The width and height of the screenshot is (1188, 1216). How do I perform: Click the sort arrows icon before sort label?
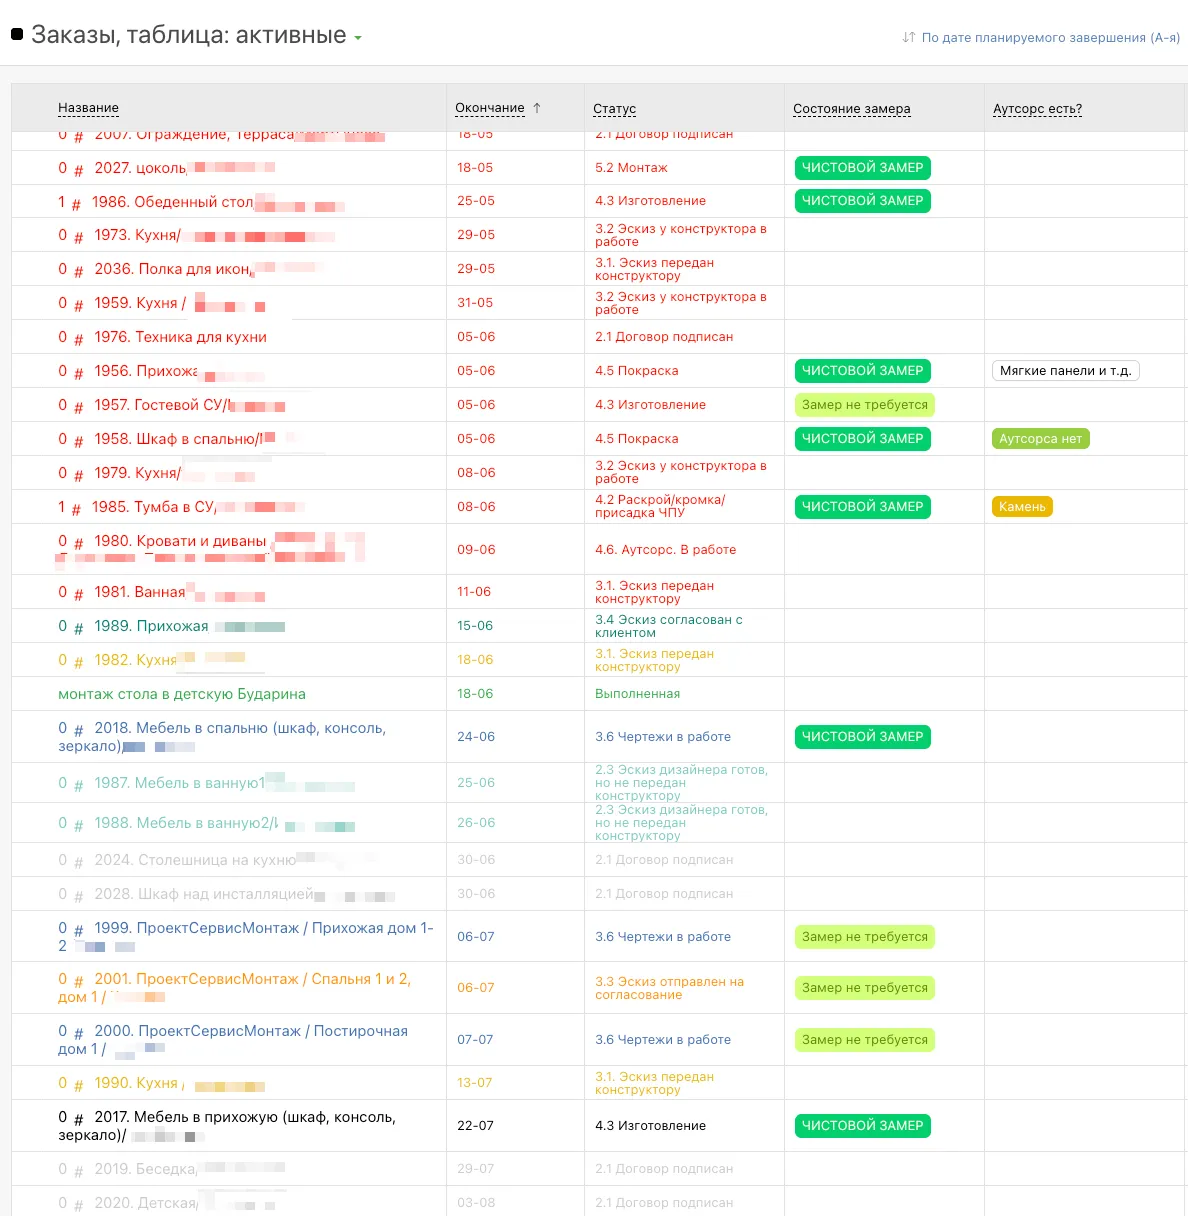909,37
